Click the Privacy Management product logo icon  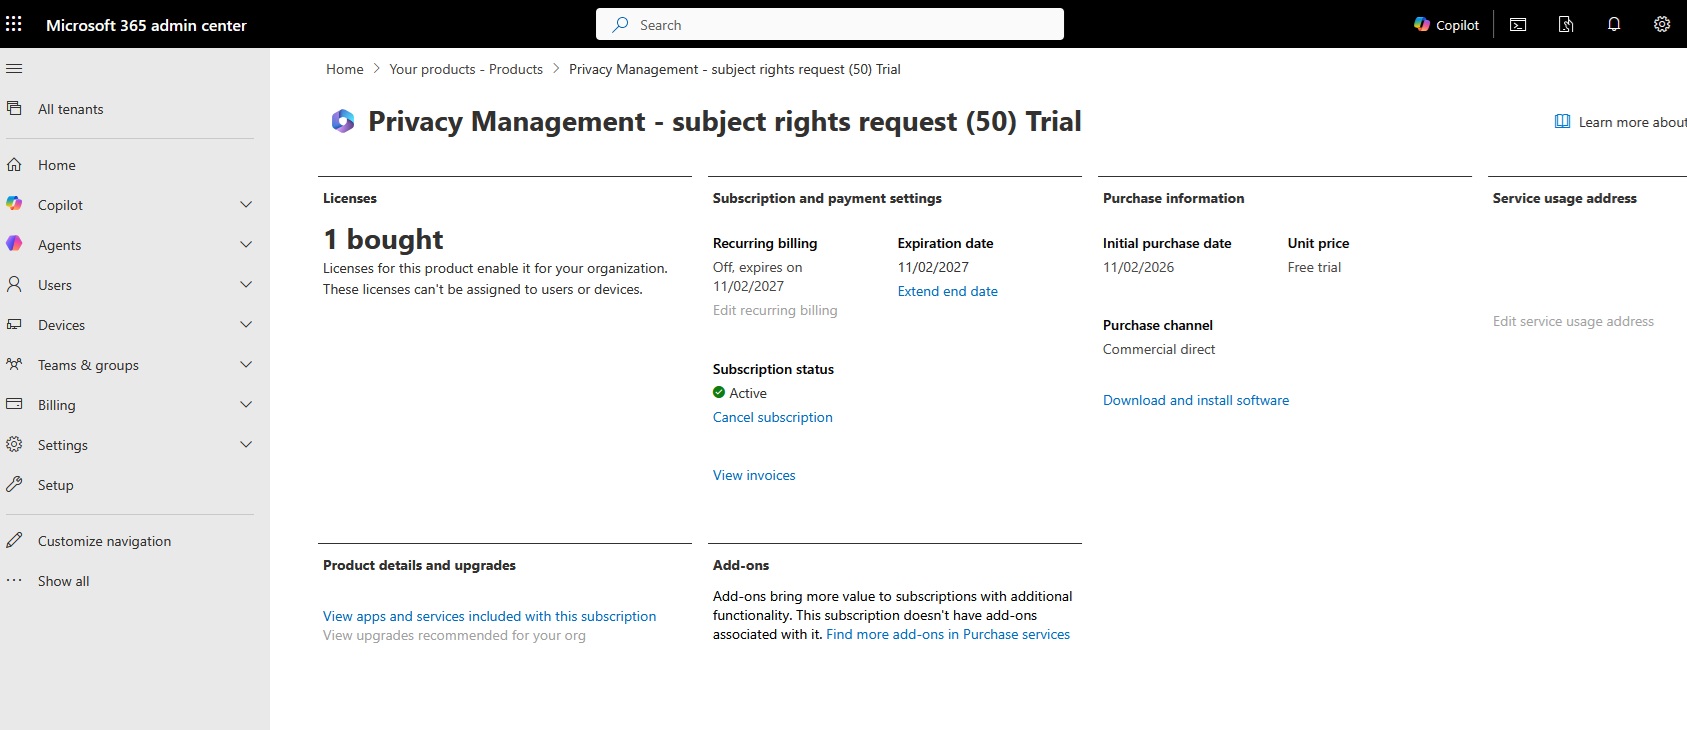343,121
